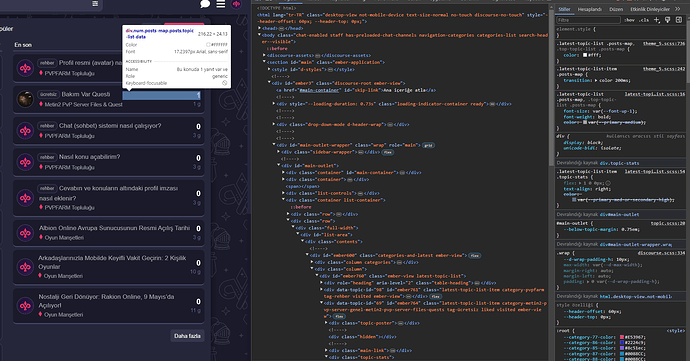
Task: Click the 'flex' badge after sidebar-wrapper div
Action: tap(388, 152)
